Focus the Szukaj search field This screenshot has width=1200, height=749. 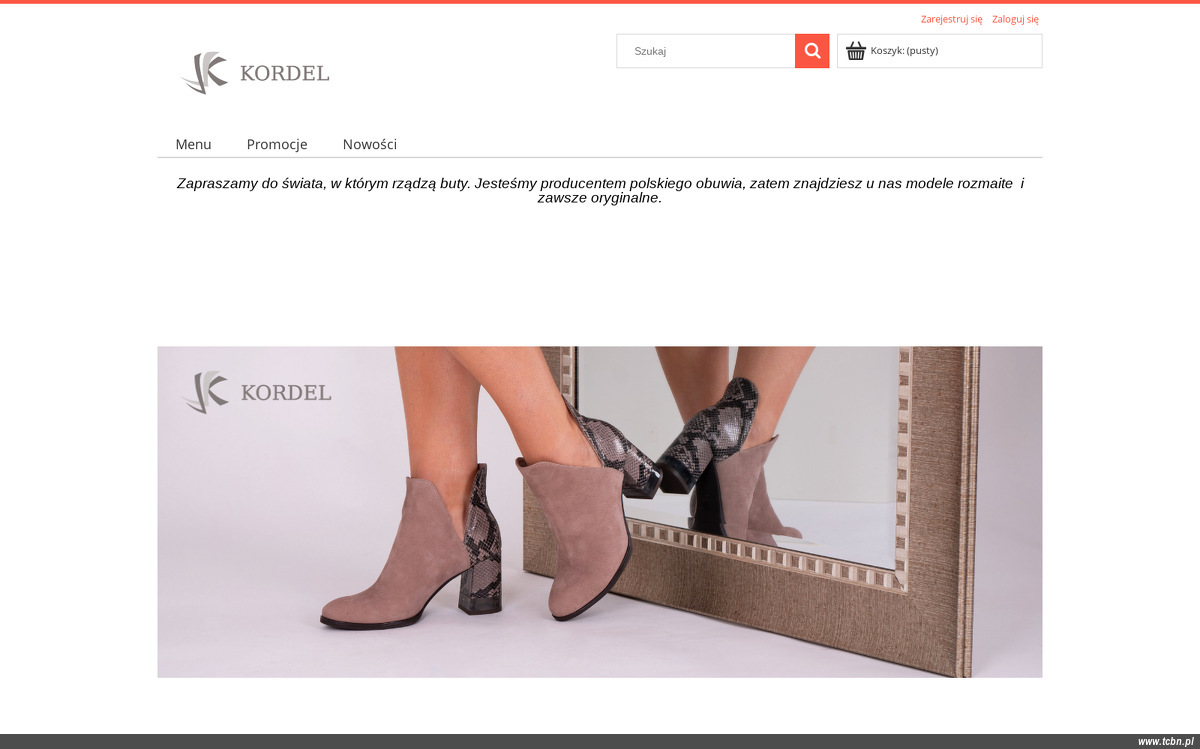coord(706,51)
